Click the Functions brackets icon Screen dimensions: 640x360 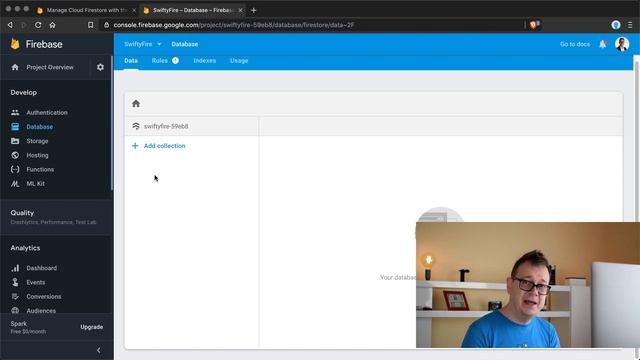tap(15, 169)
